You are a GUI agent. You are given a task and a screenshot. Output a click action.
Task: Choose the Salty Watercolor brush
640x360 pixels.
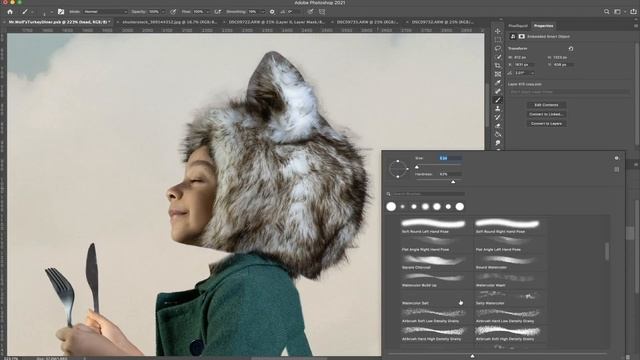pyautogui.click(x=507, y=298)
